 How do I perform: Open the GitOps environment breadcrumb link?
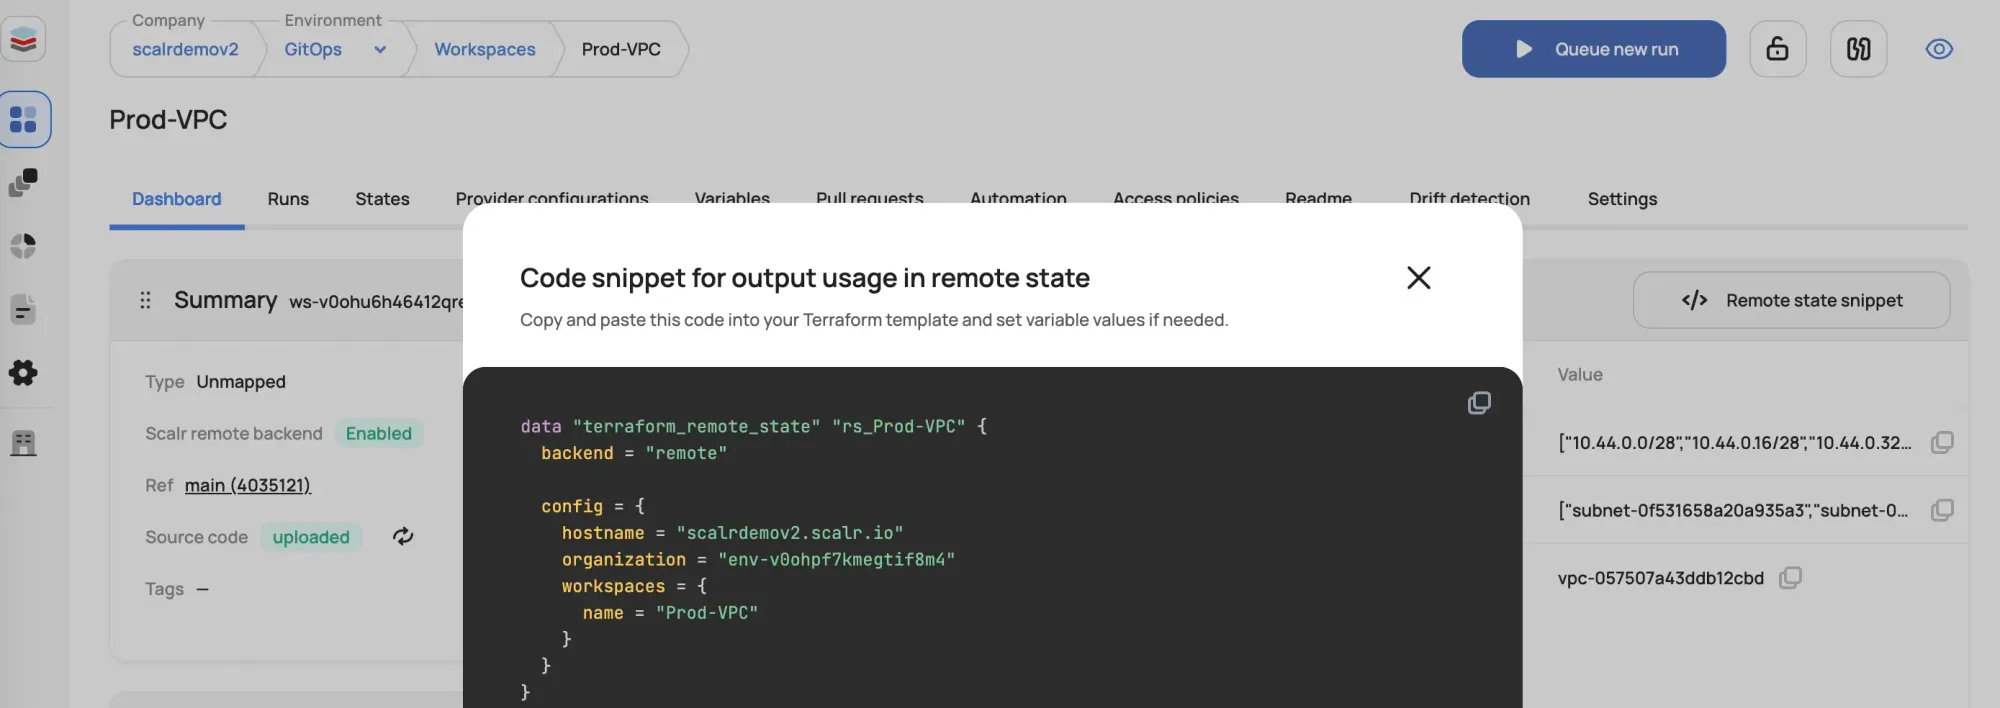pyautogui.click(x=313, y=49)
